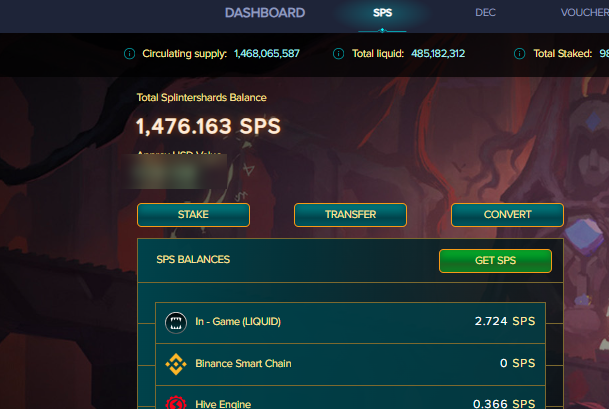Click the 2.724 SPS balance value
The width and height of the screenshot is (609, 409).
(x=505, y=321)
